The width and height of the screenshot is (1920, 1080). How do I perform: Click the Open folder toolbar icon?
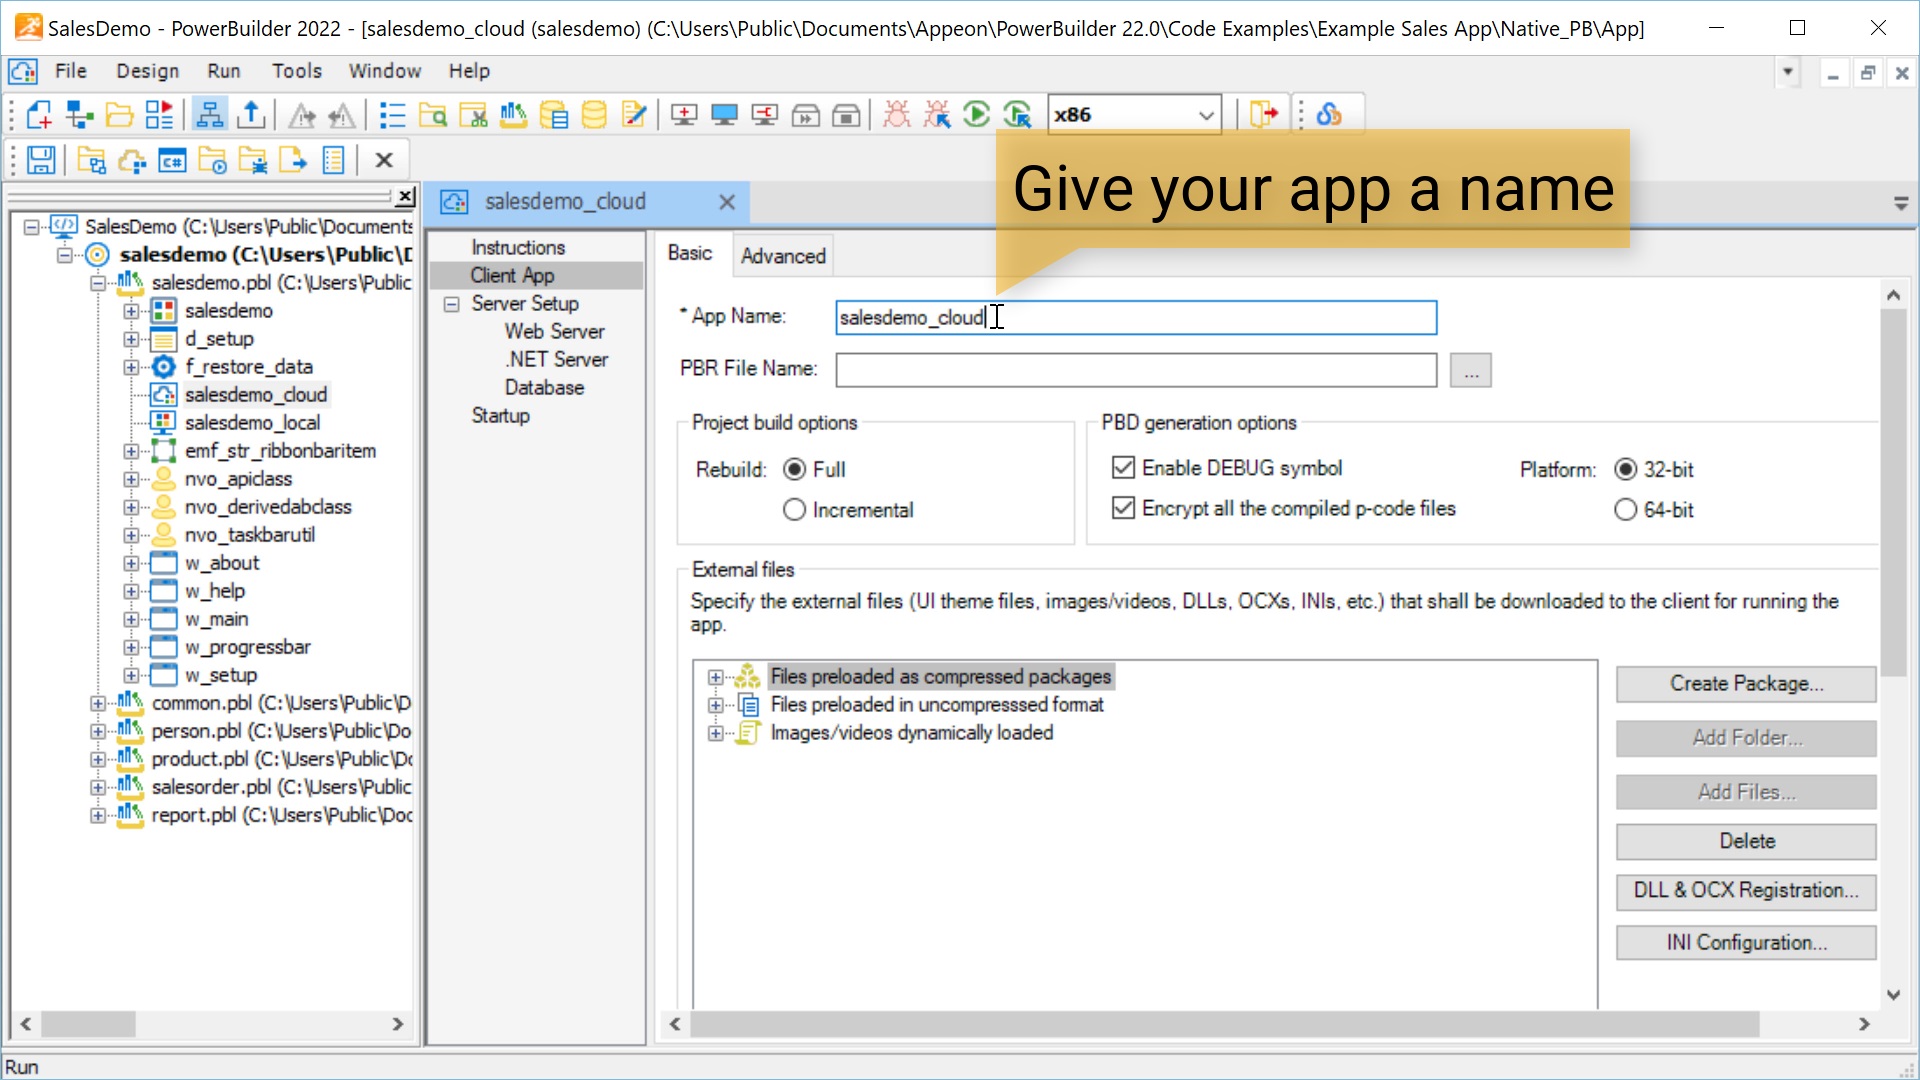click(119, 115)
